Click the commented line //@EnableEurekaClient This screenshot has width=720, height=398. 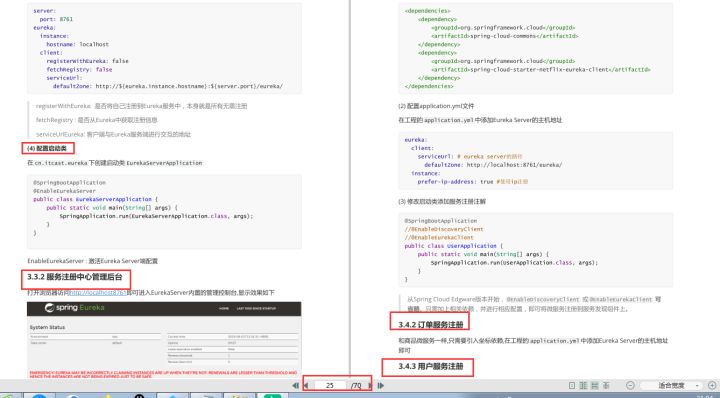coord(439,238)
